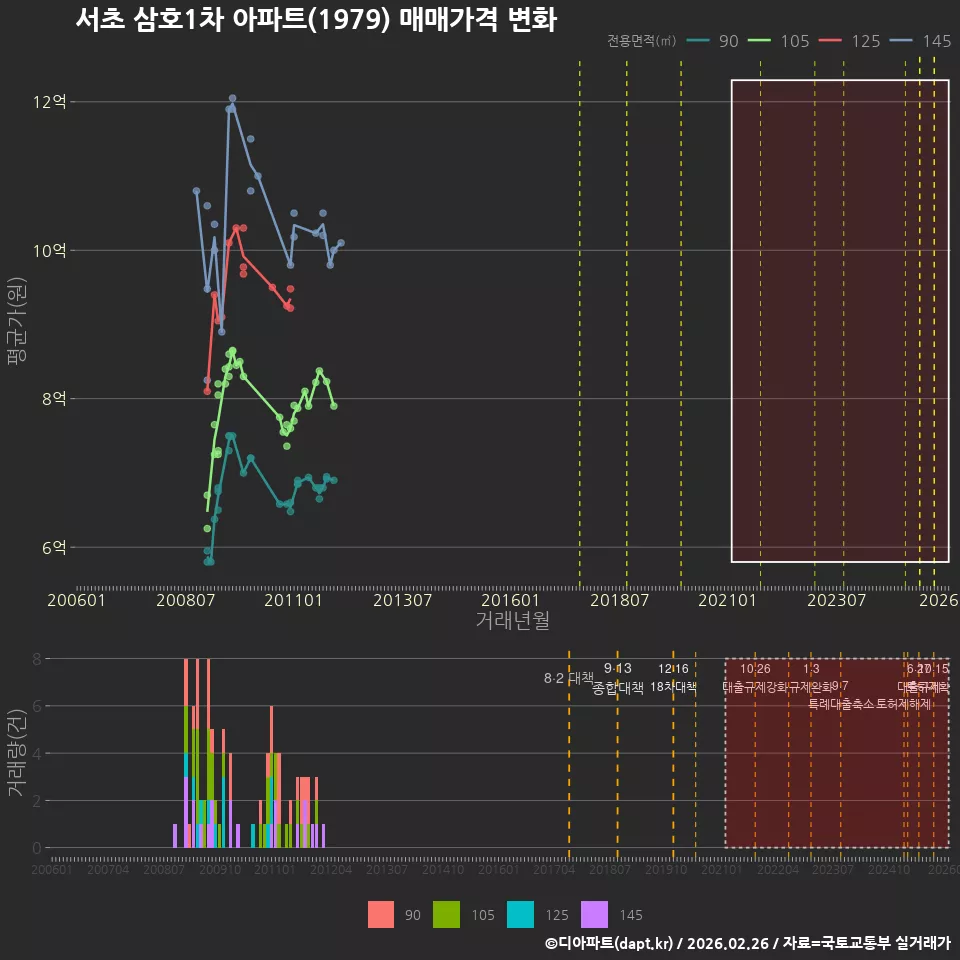This screenshot has width=960, height=960.
Task: Select the purple 145 swatch in bottom legend
Action: tap(594, 915)
